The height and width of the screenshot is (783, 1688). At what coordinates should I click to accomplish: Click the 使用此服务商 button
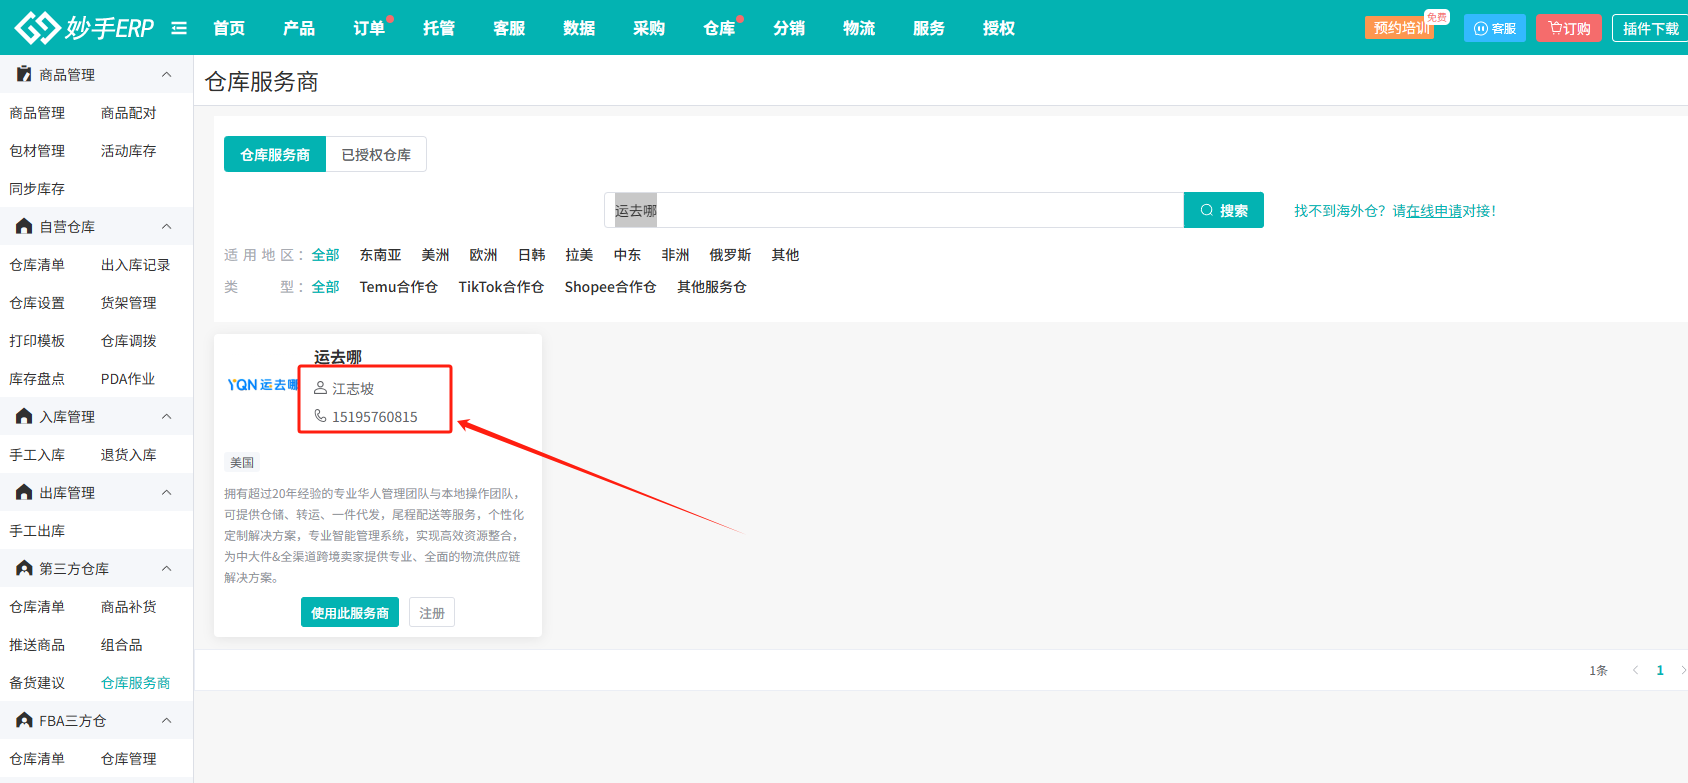click(x=350, y=612)
